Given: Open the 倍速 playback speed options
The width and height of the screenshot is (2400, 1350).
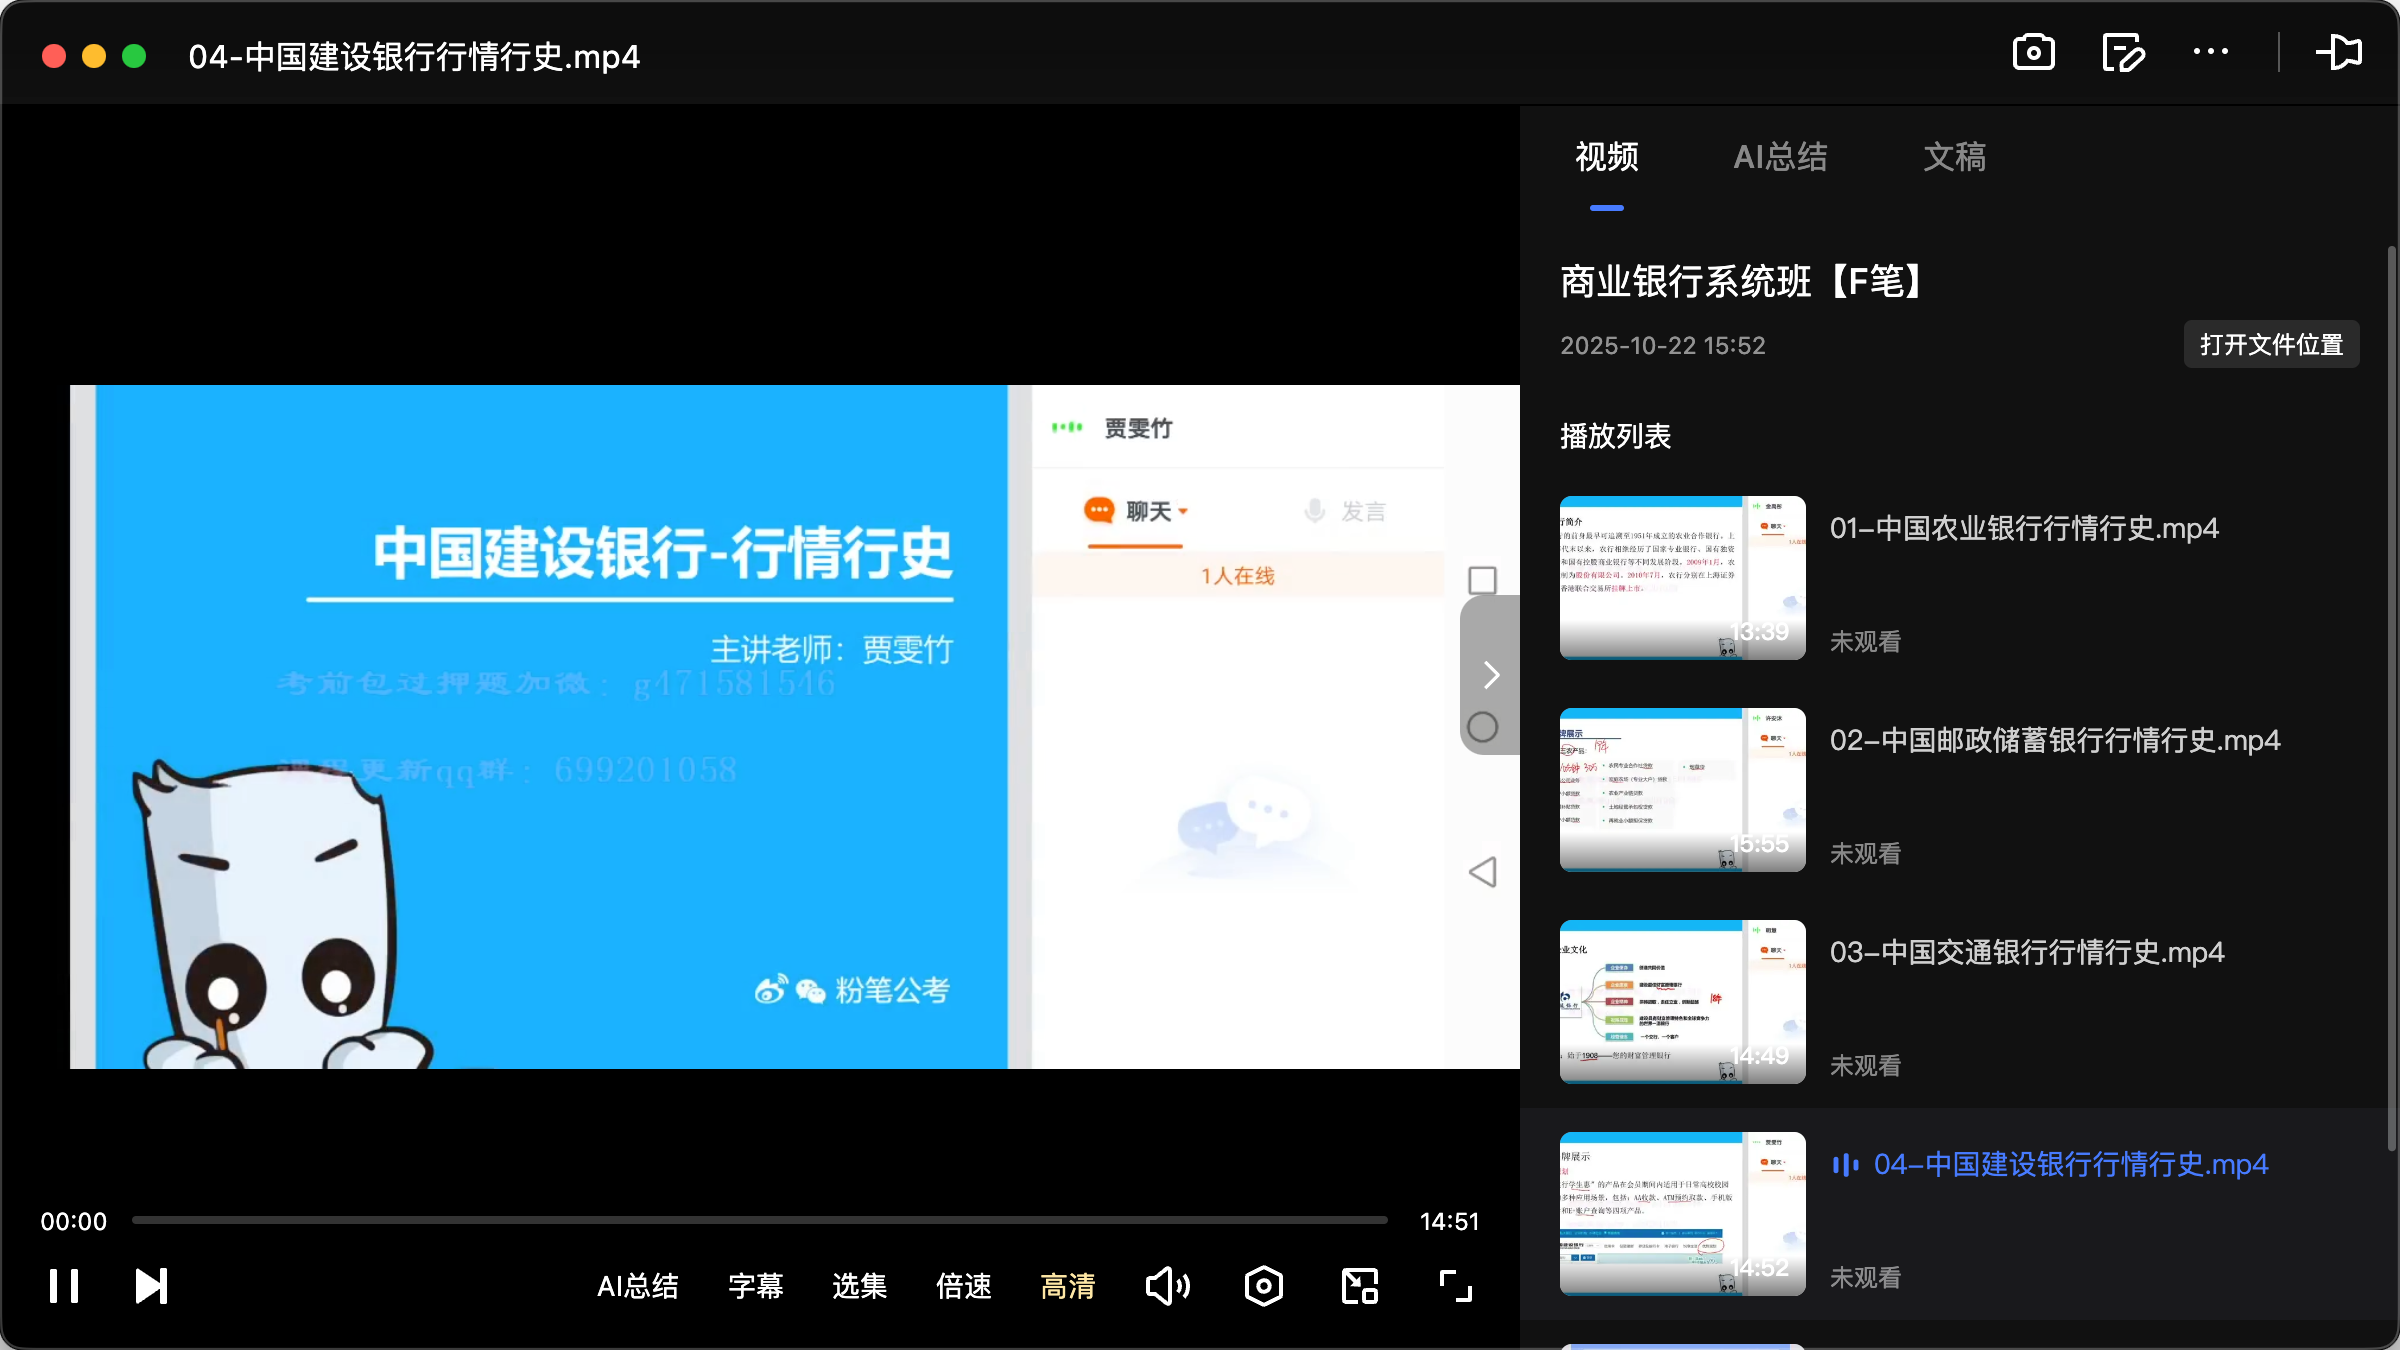Looking at the screenshot, I should [x=963, y=1286].
